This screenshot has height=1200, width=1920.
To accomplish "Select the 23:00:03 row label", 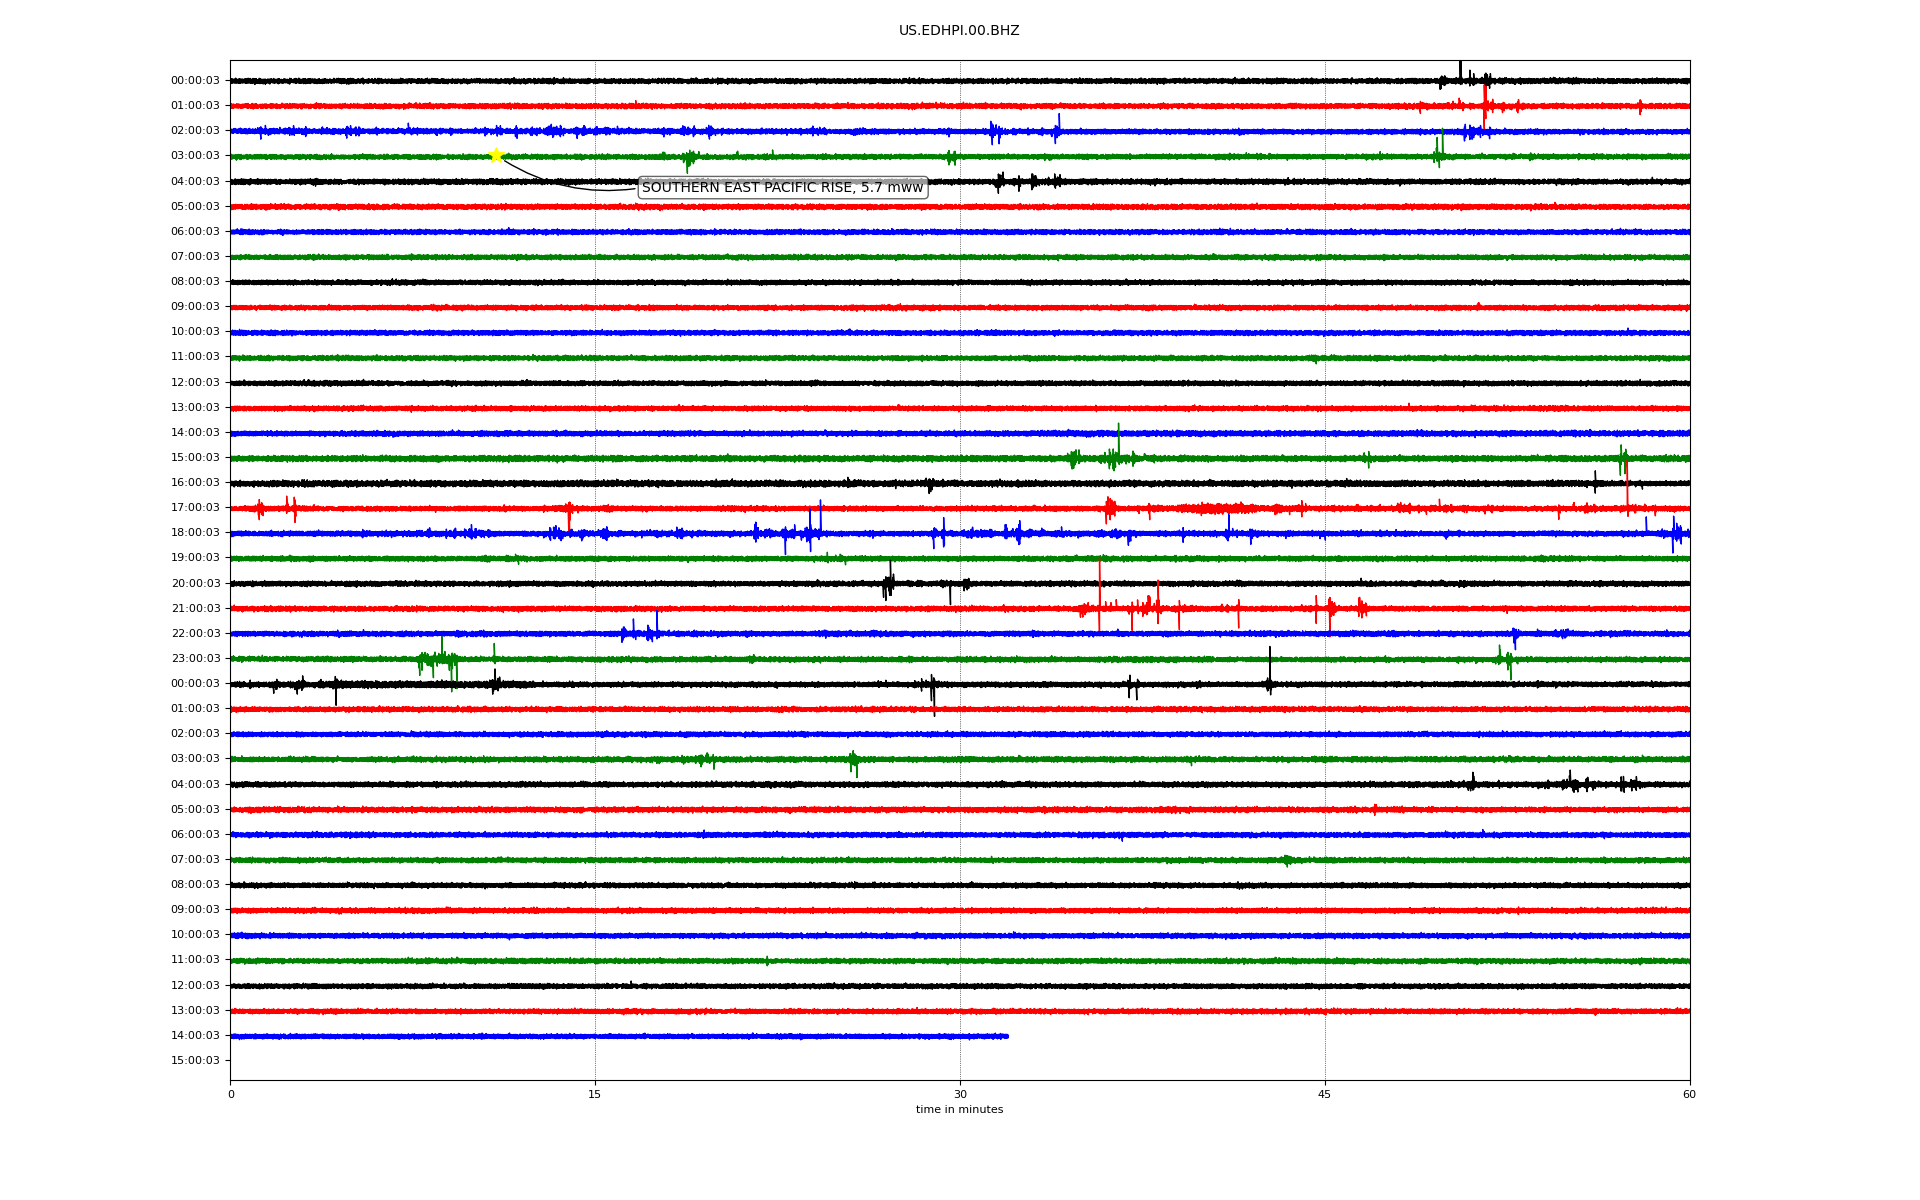I will click(195, 659).
